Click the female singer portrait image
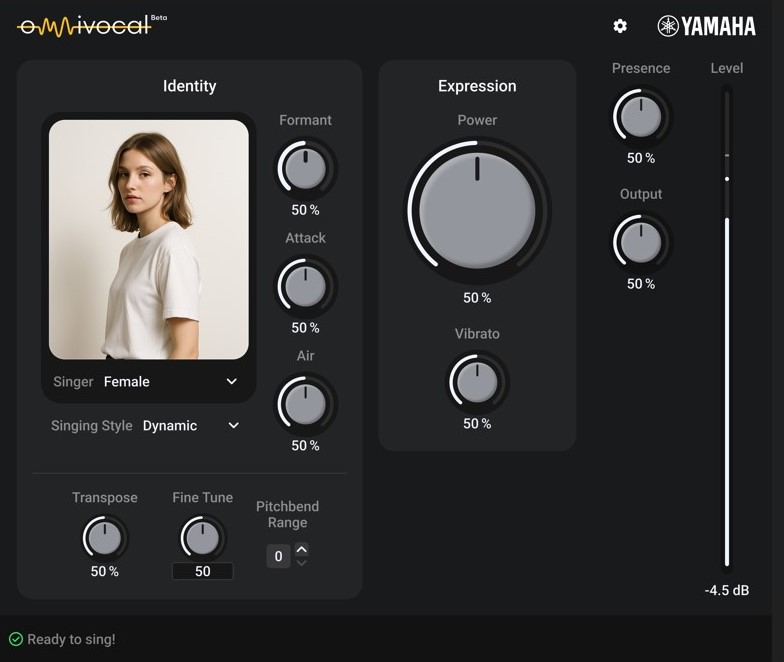 [x=148, y=239]
